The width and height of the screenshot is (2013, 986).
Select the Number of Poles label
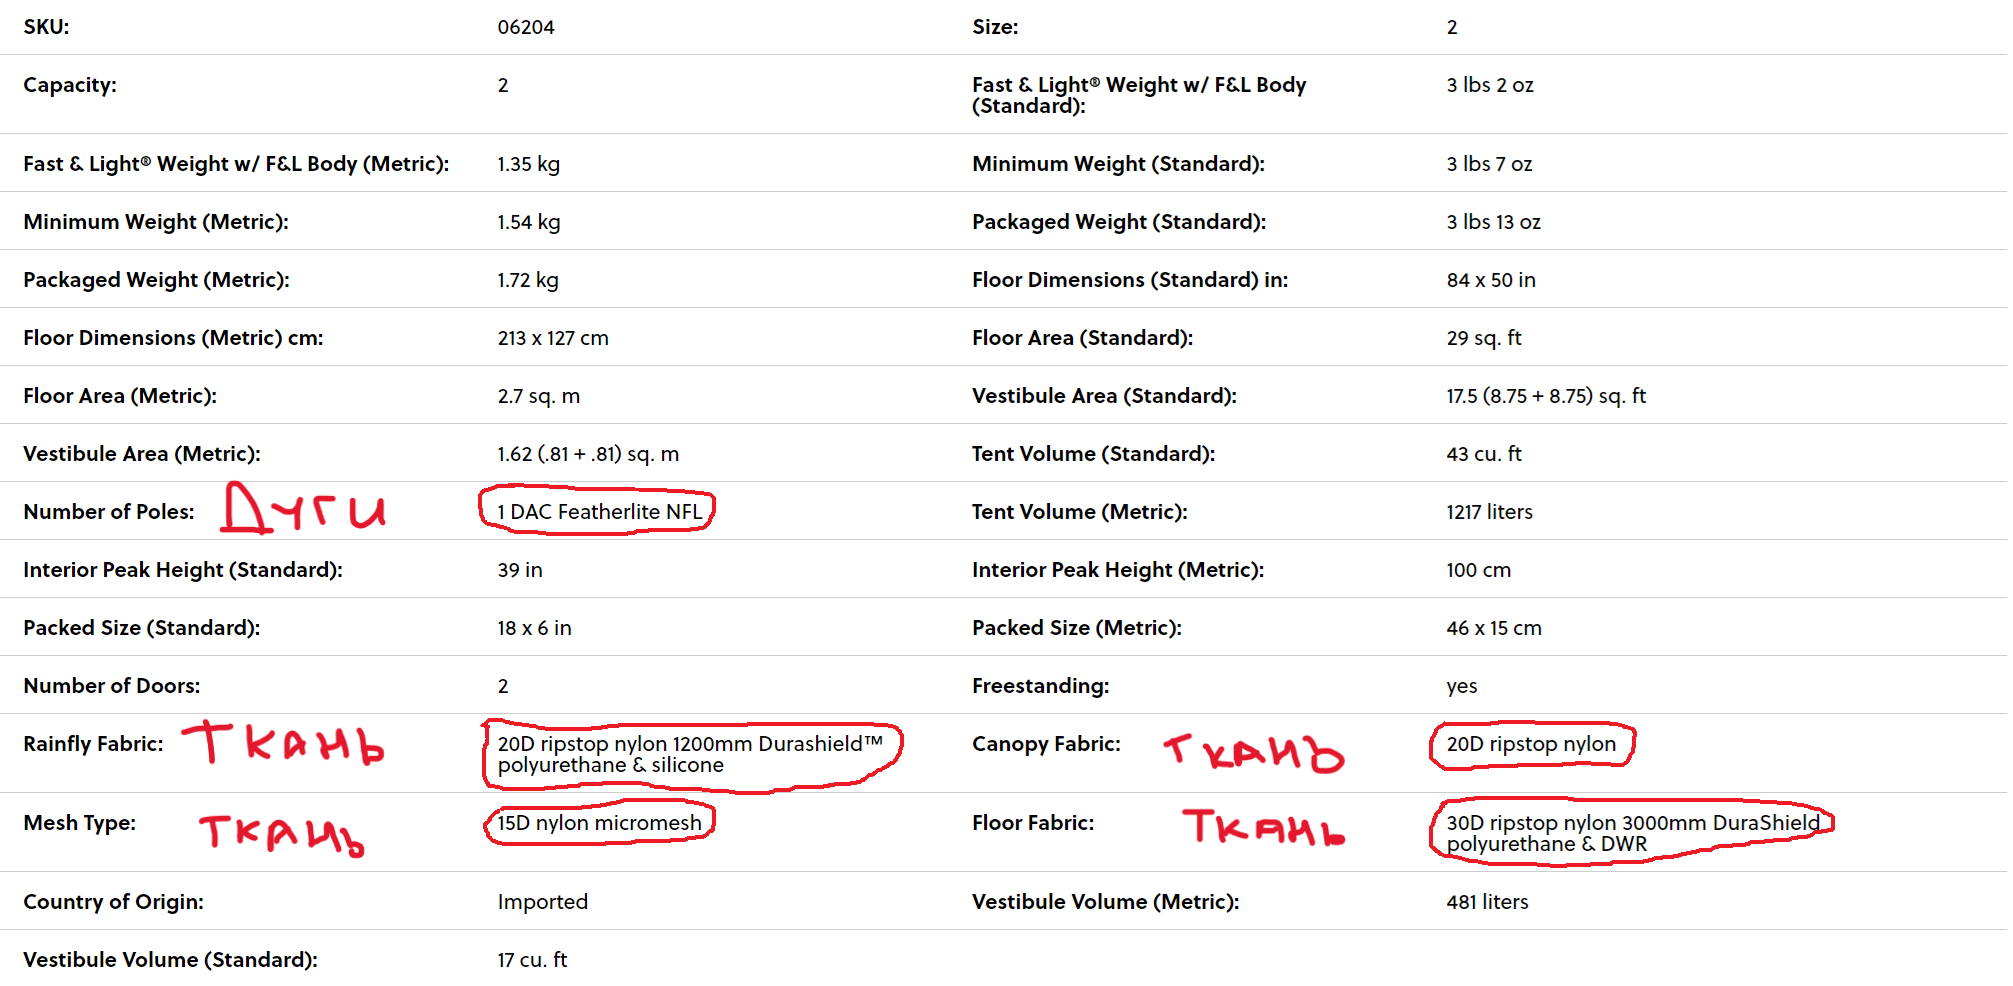[x=109, y=511]
